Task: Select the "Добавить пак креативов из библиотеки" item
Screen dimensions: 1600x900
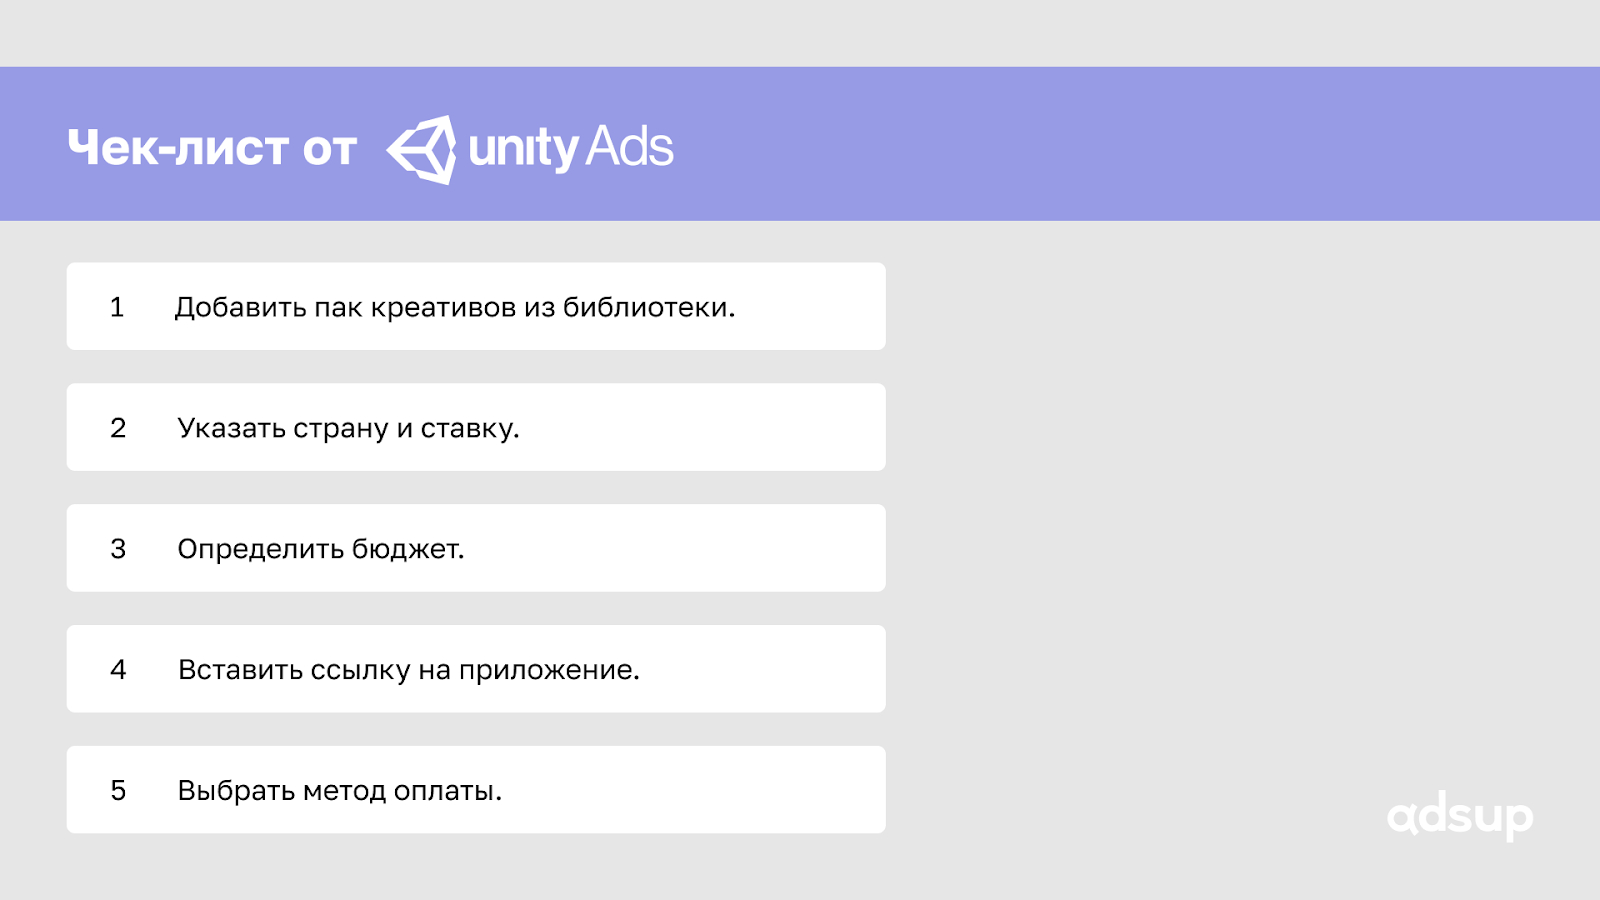Action: pyautogui.click(x=455, y=307)
